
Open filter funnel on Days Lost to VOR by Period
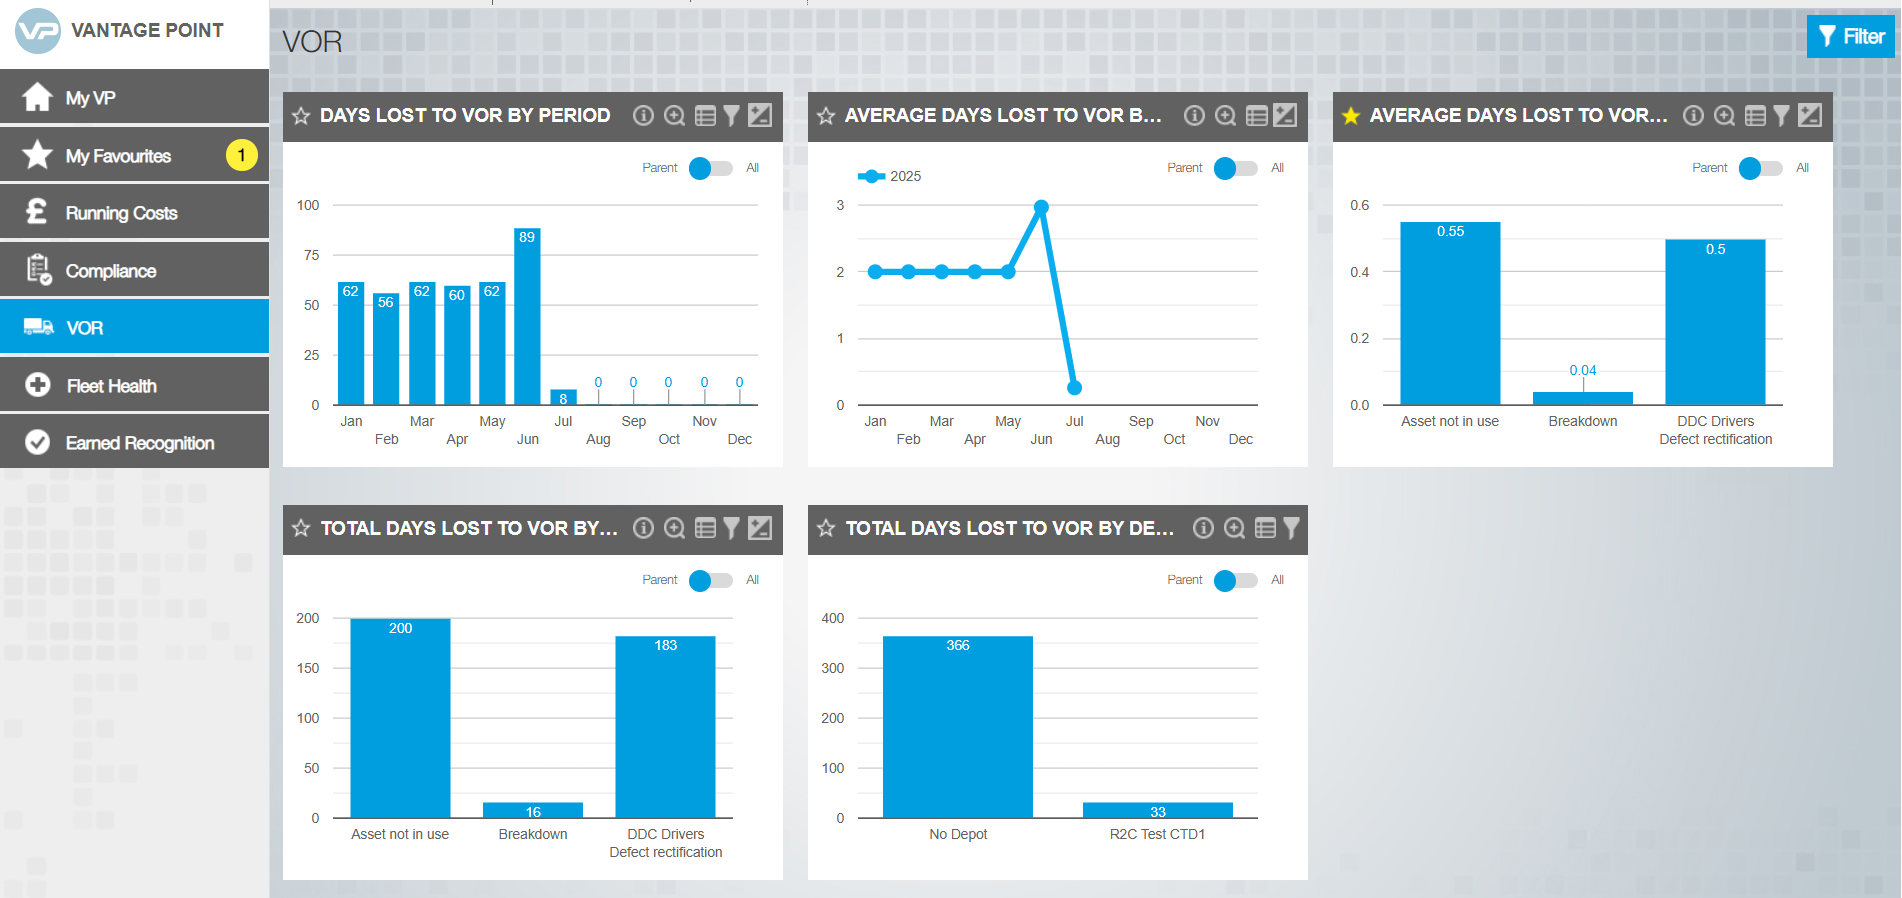click(x=732, y=116)
